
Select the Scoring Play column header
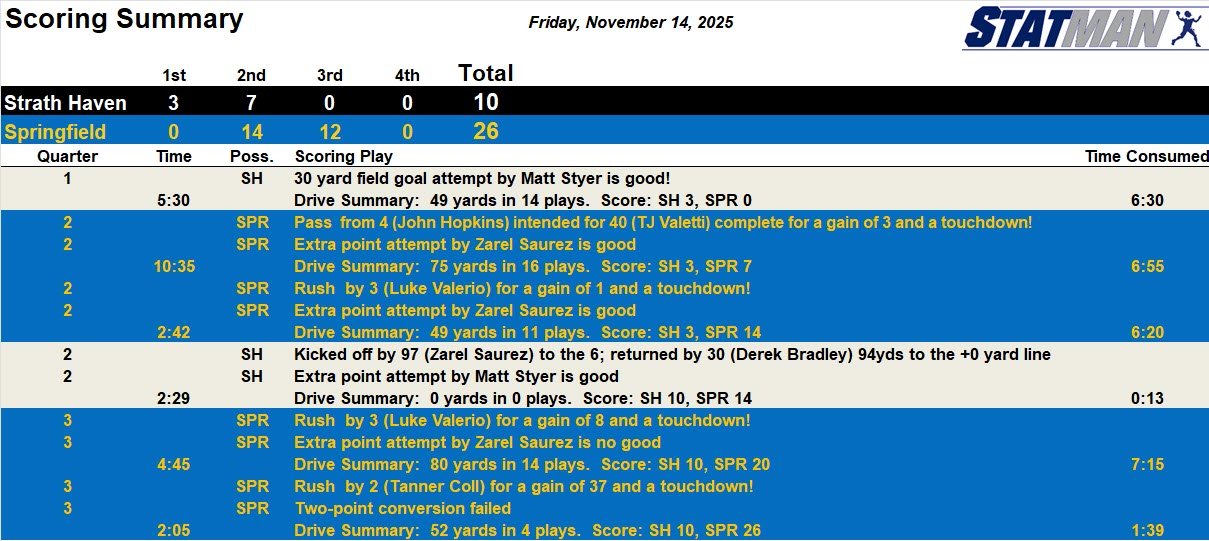(x=343, y=156)
